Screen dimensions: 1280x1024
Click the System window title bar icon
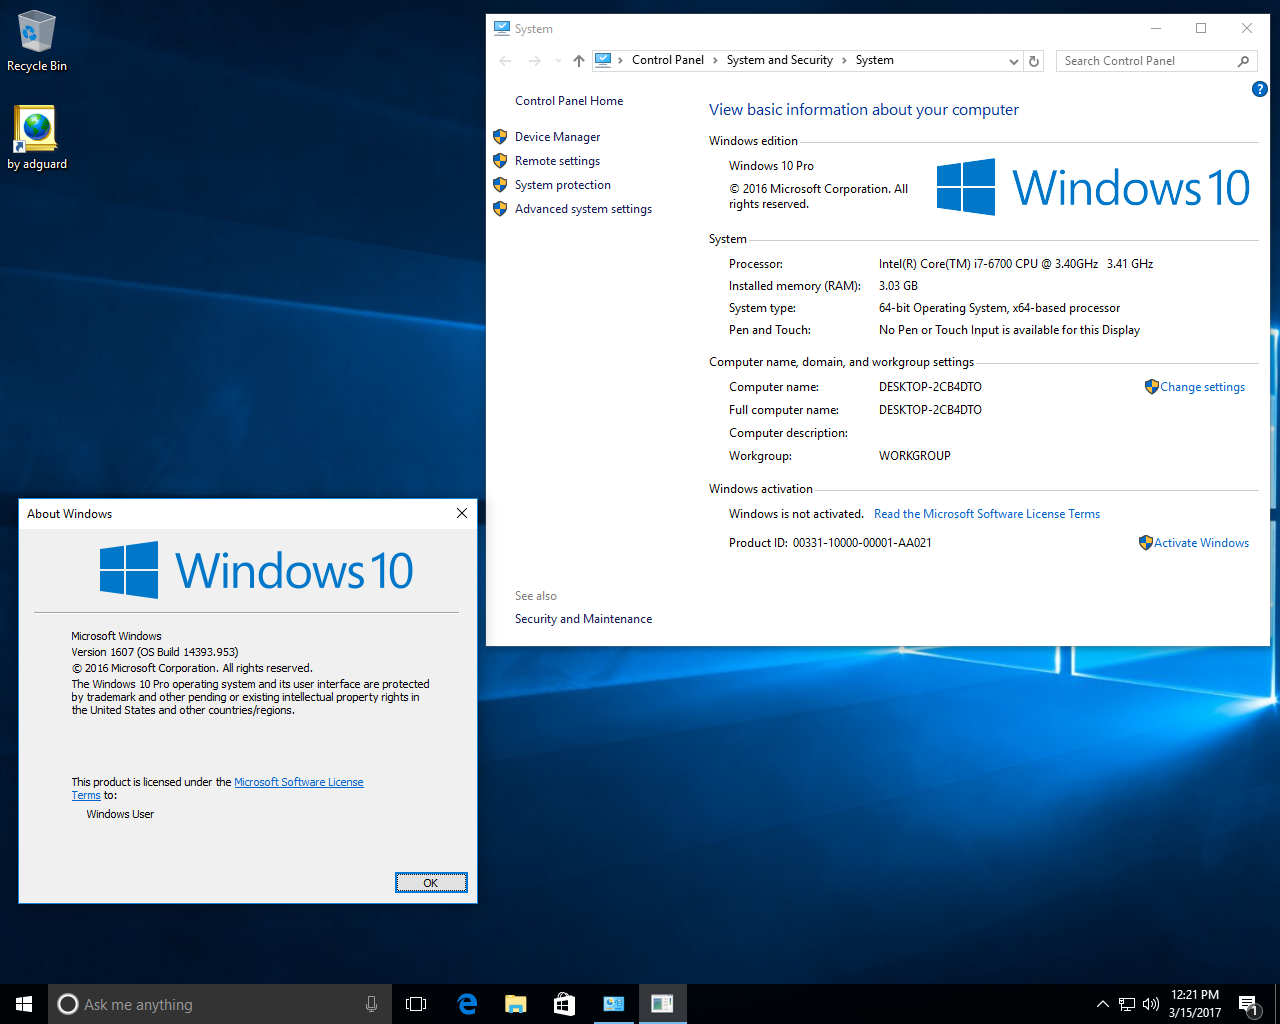[x=502, y=28]
